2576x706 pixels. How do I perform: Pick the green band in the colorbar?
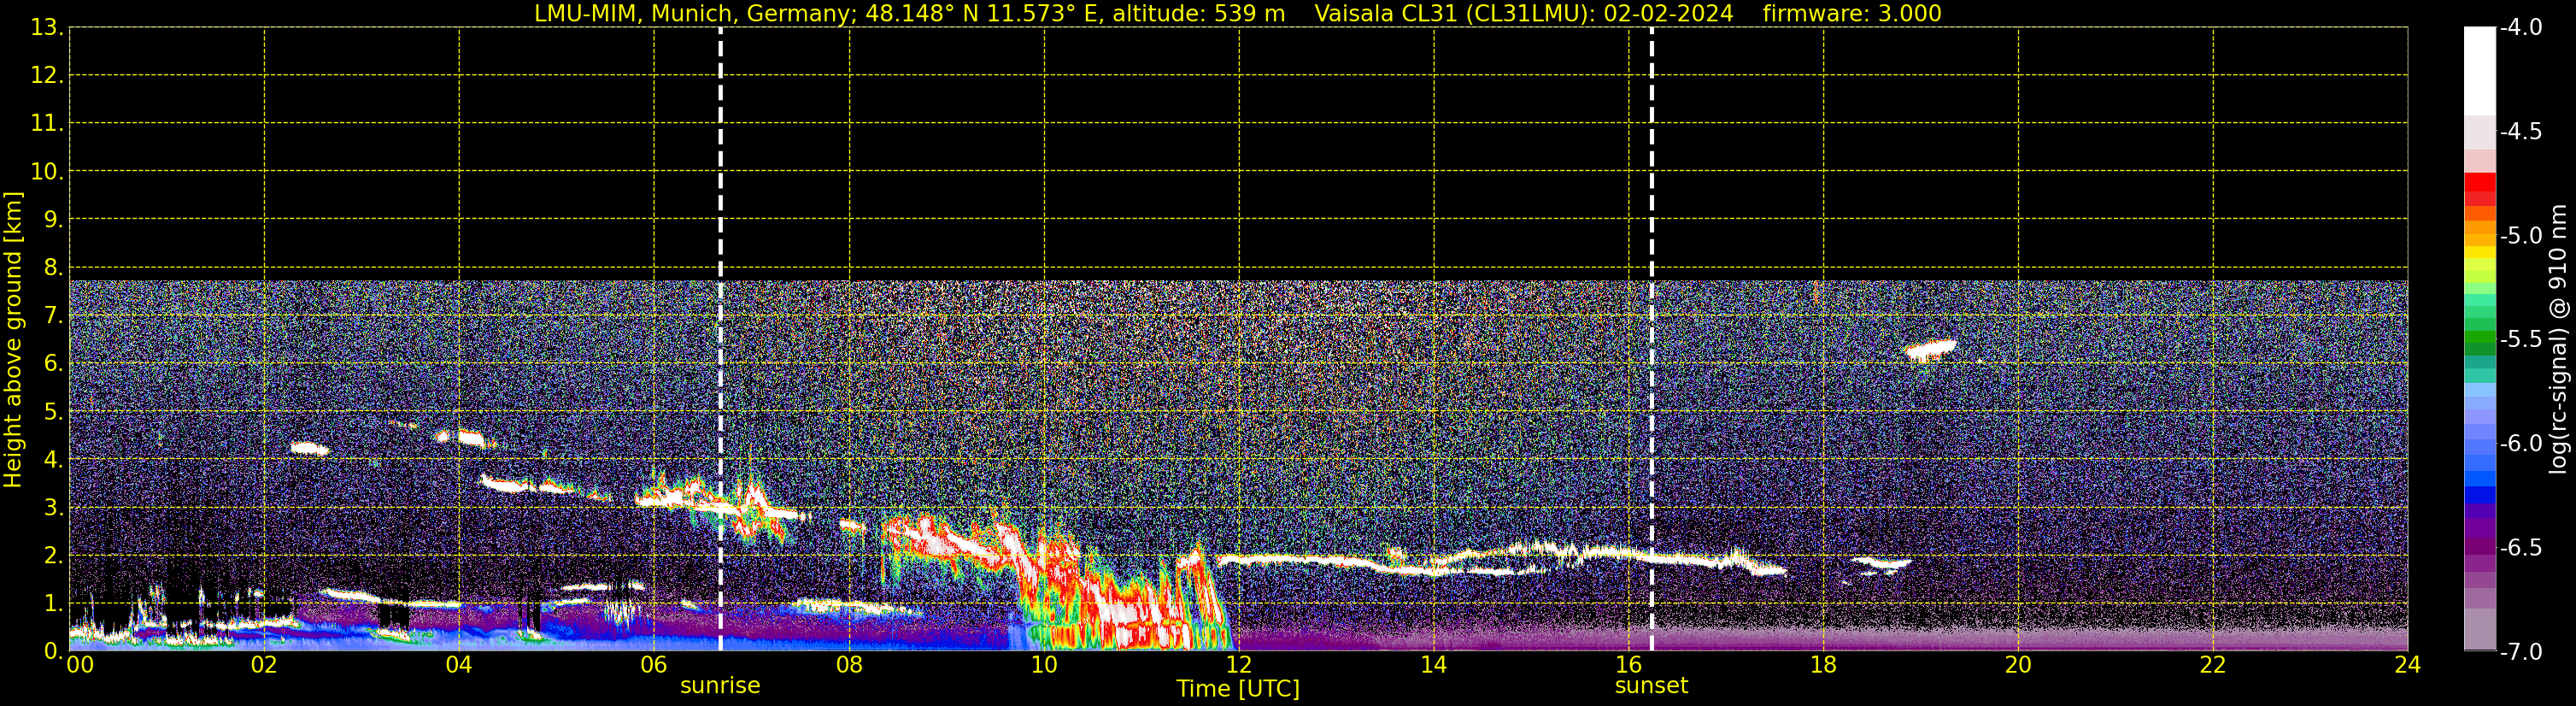click(2479, 342)
